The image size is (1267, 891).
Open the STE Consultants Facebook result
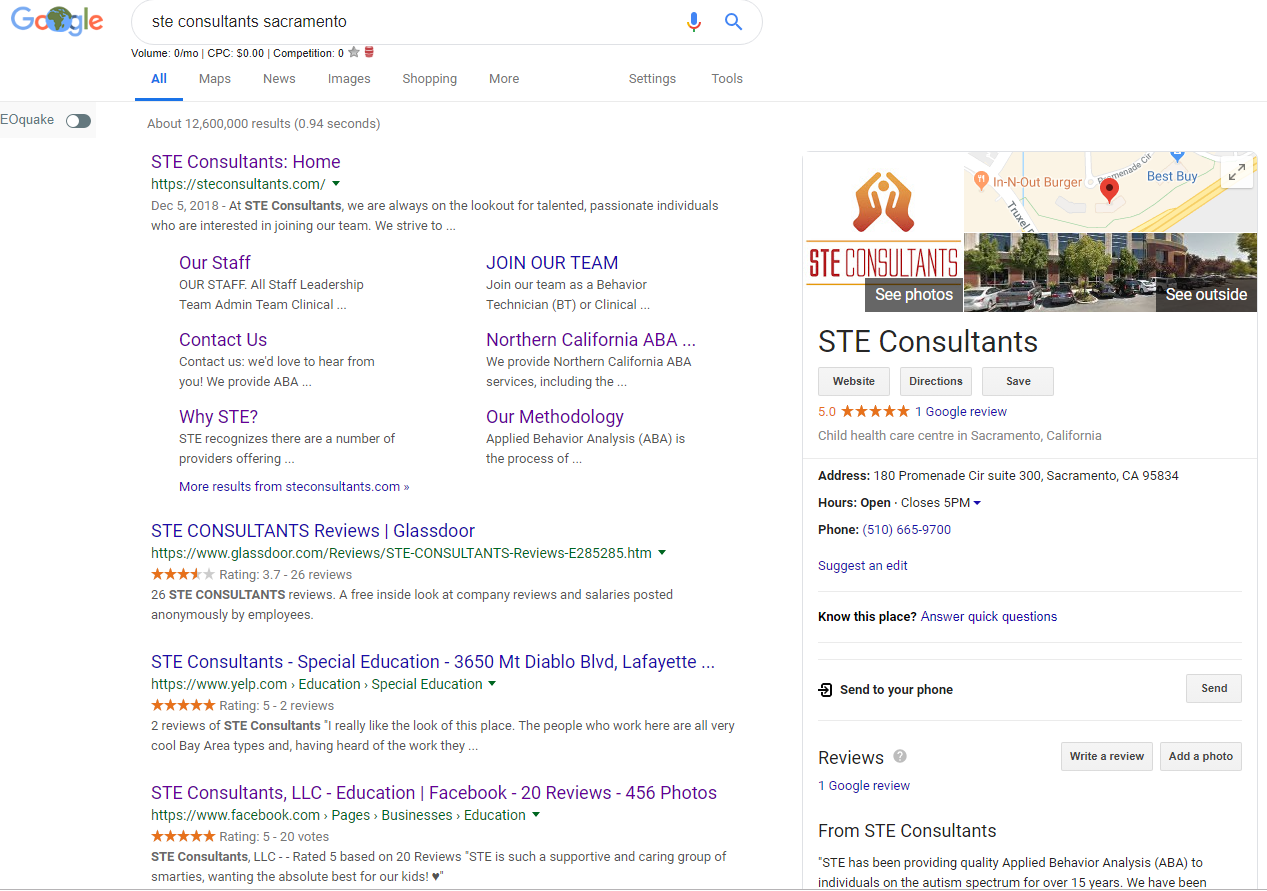pyautogui.click(x=434, y=793)
